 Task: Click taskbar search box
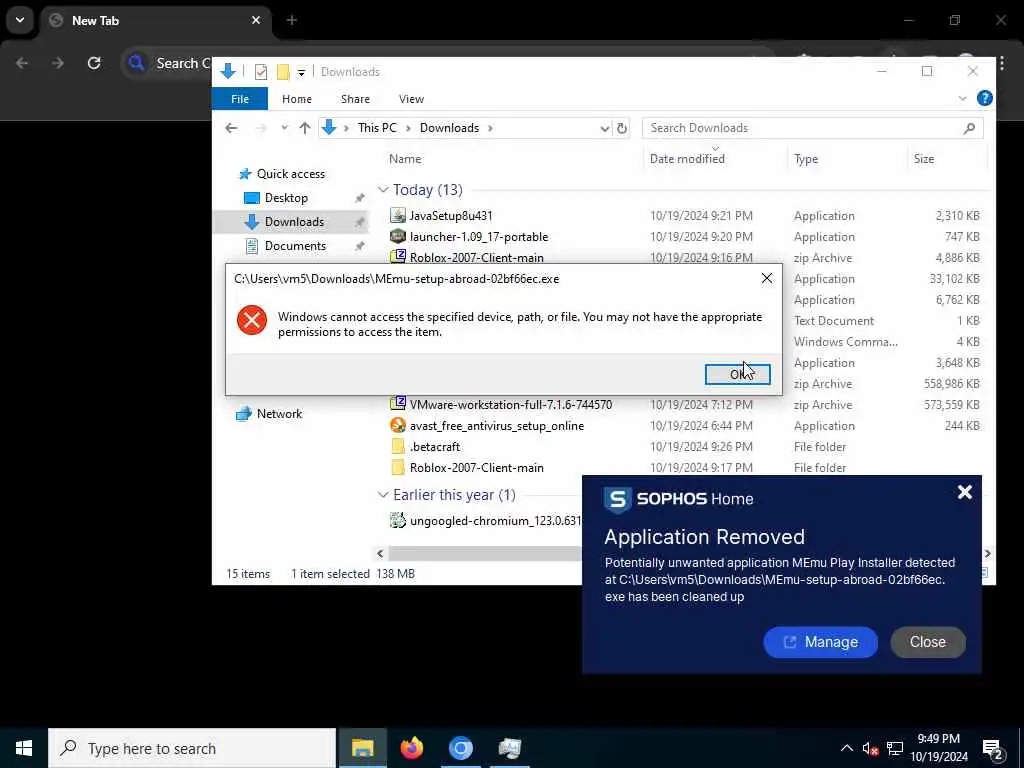(x=192, y=748)
